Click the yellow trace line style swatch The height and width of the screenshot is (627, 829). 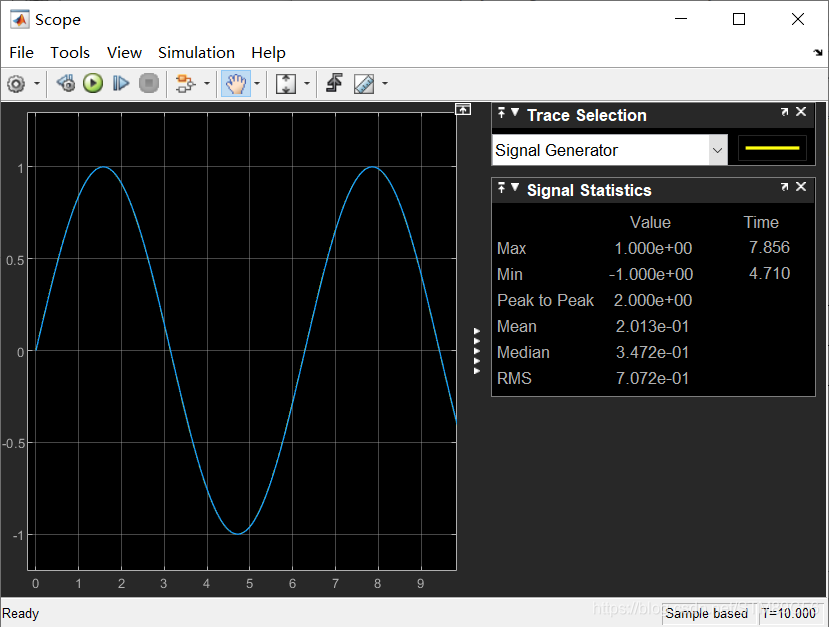(x=770, y=147)
